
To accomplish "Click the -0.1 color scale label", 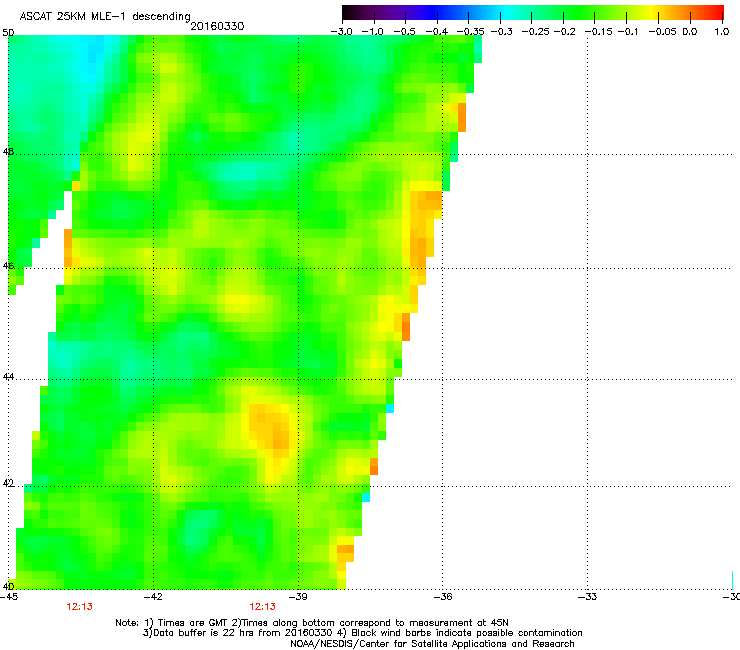I will [628, 32].
